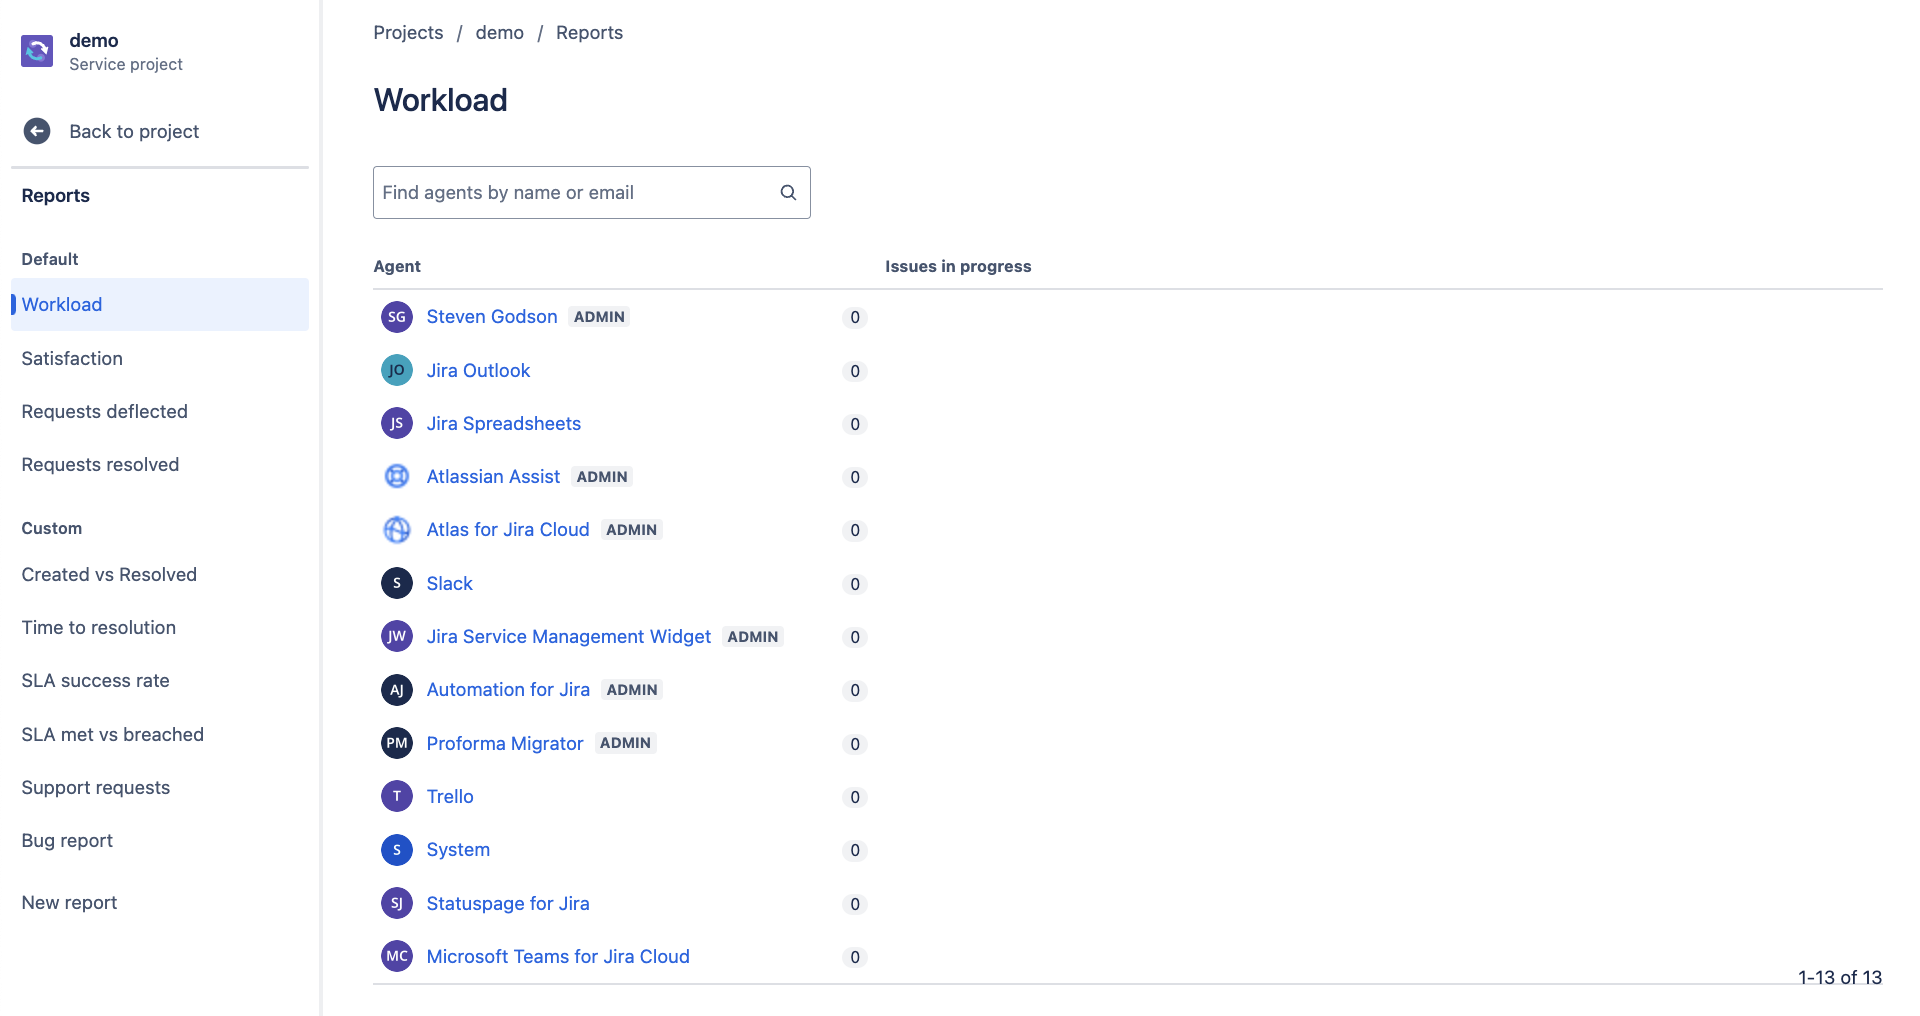The image size is (1920, 1016).
Task: Open the Time to resolution report
Action: [98, 627]
